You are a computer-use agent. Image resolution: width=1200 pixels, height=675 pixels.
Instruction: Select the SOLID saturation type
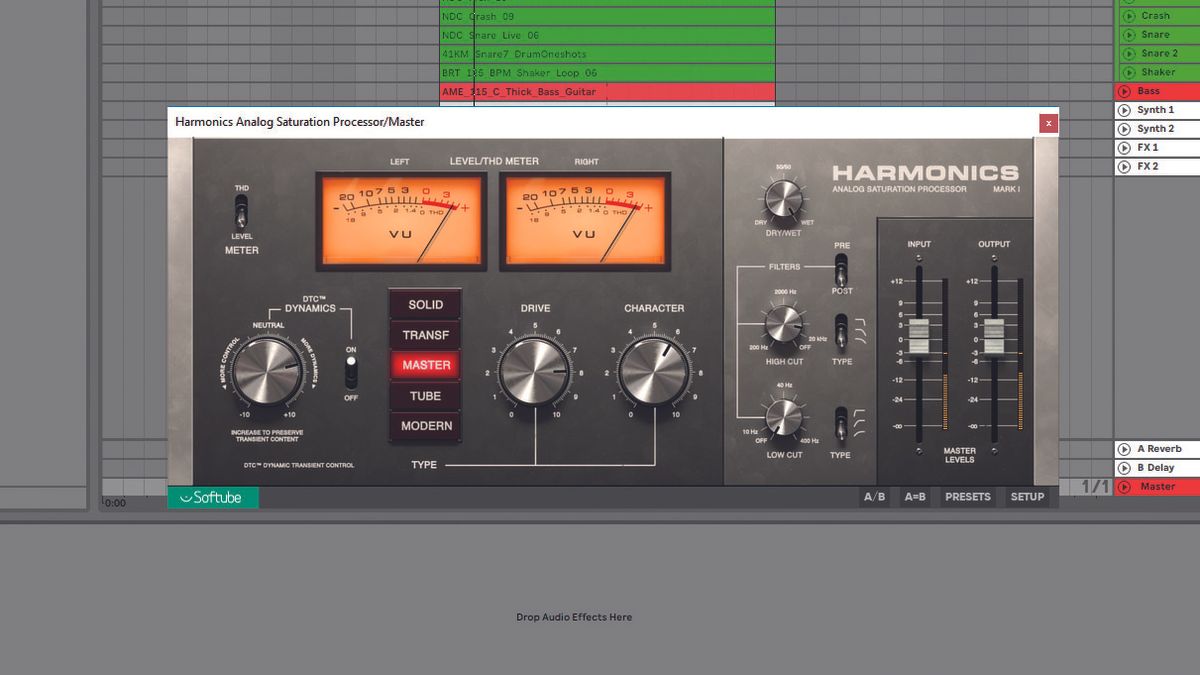(x=425, y=304)
